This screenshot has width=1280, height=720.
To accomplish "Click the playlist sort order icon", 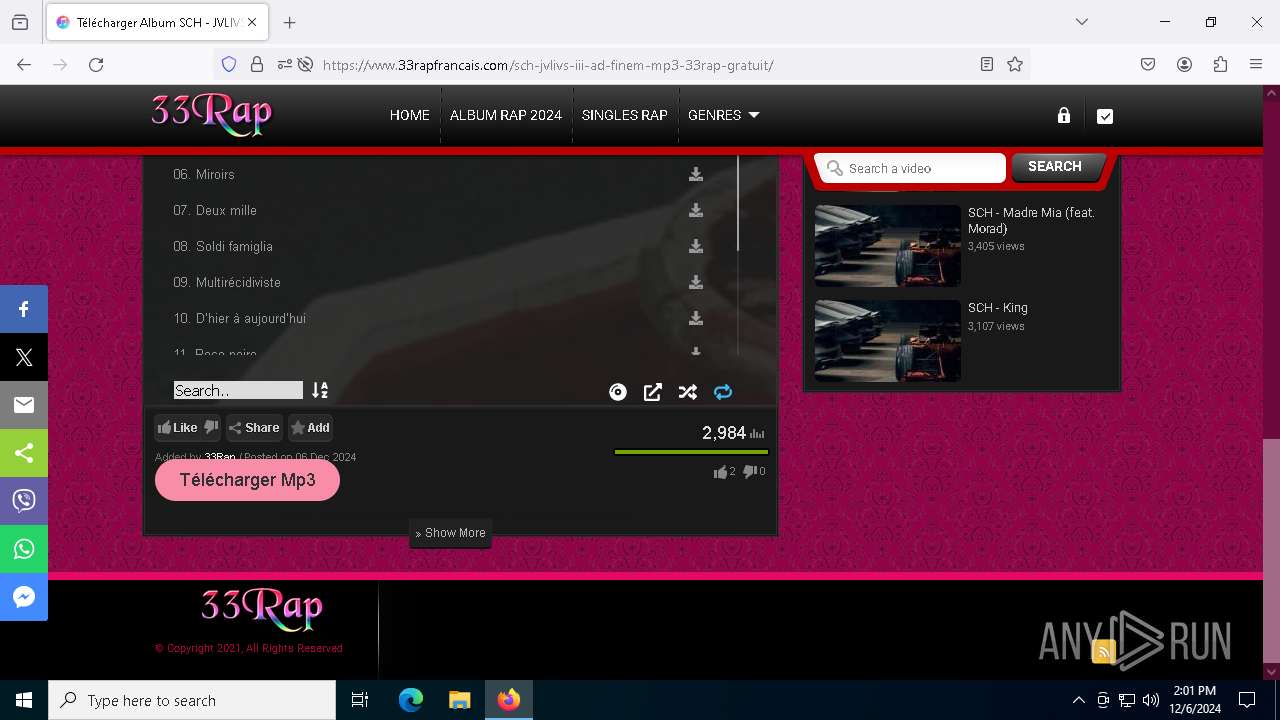I will point(320,390).
